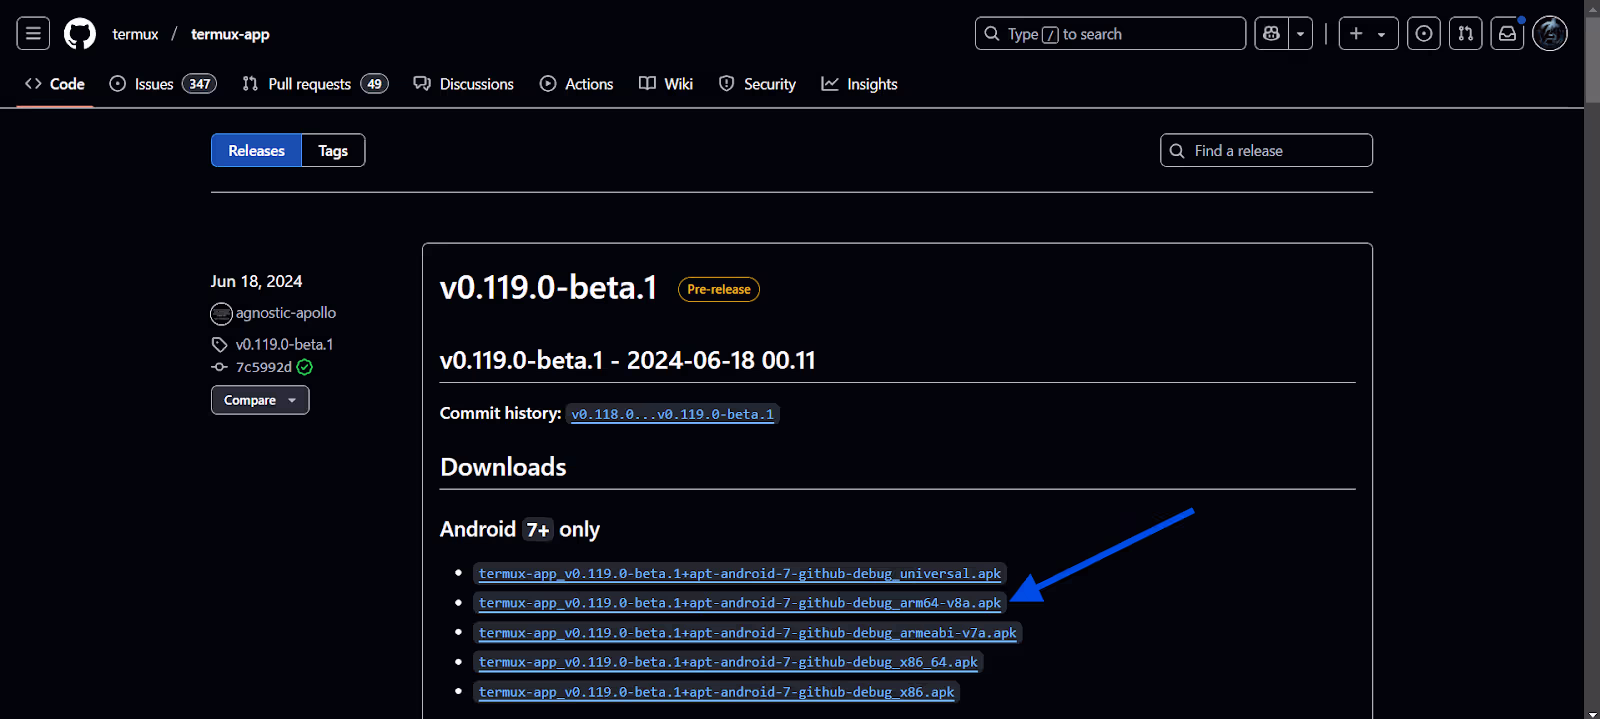Switch to the Code tab

coord(55,84)
